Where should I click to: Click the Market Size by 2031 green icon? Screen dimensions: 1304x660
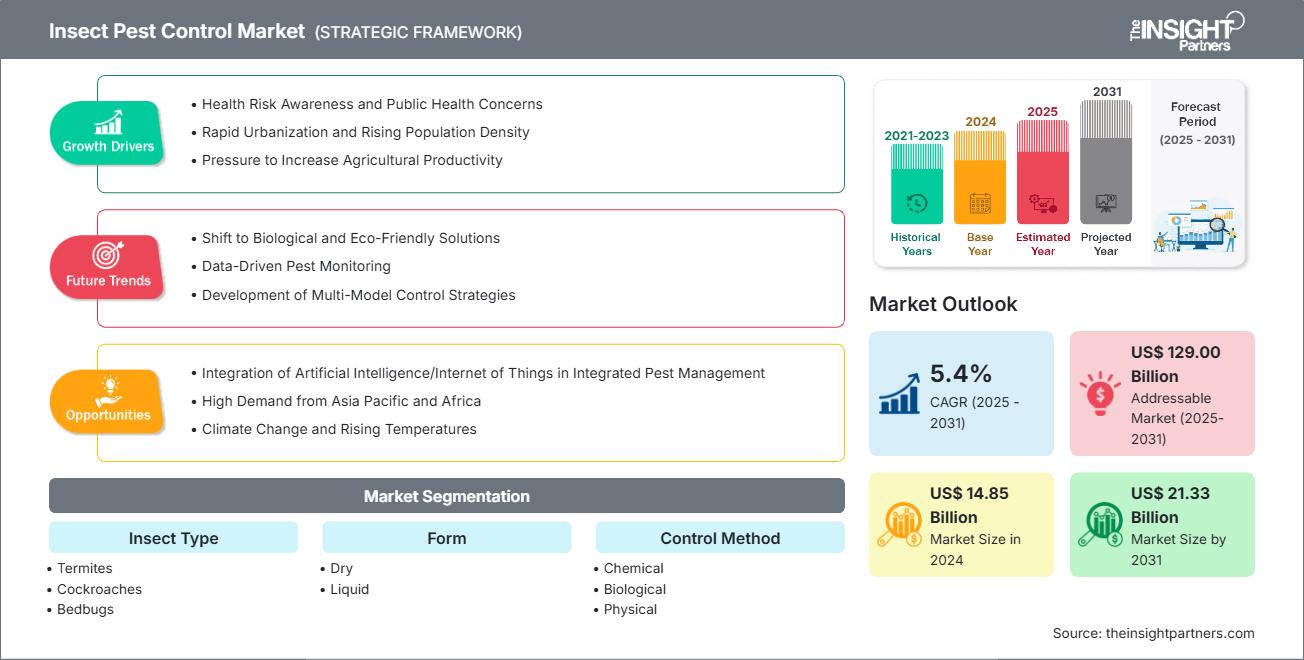click(1100, 524)
